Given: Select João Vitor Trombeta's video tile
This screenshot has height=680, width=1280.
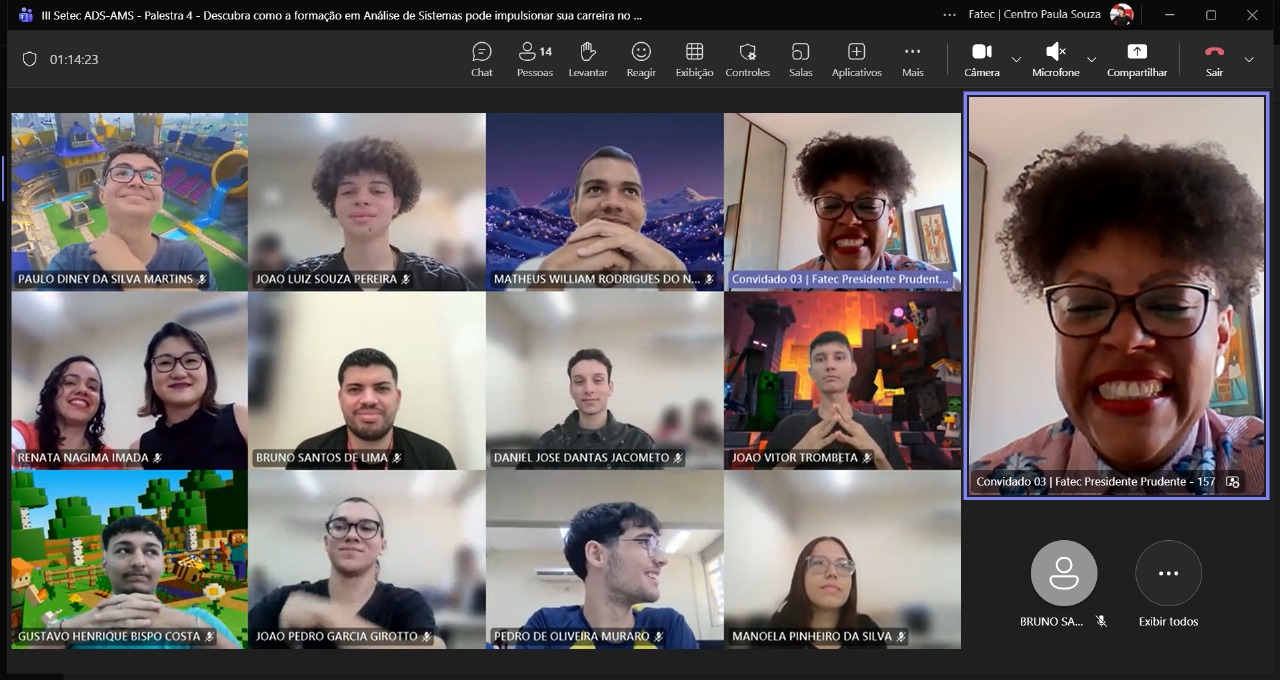Looking at the screenshot, I should pos(842,380).
